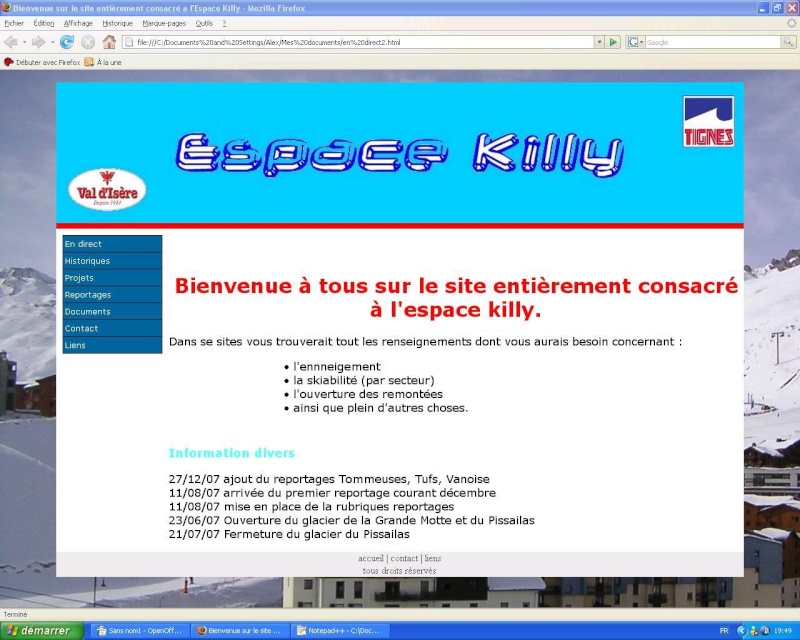Click the 'arrivée du premier reportage' news line
Viewport: 800px width, 640px height.
pos(332,493)
